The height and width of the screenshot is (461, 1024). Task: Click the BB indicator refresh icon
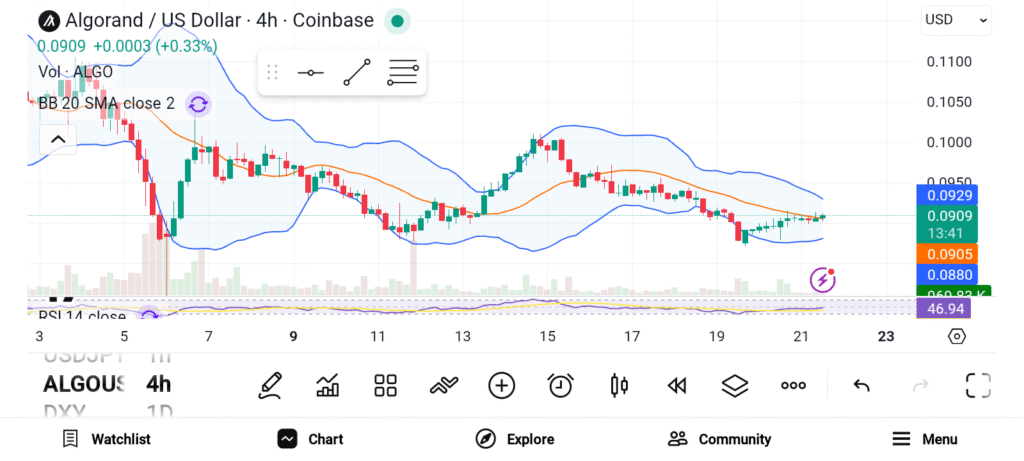[x=198, y=104]
